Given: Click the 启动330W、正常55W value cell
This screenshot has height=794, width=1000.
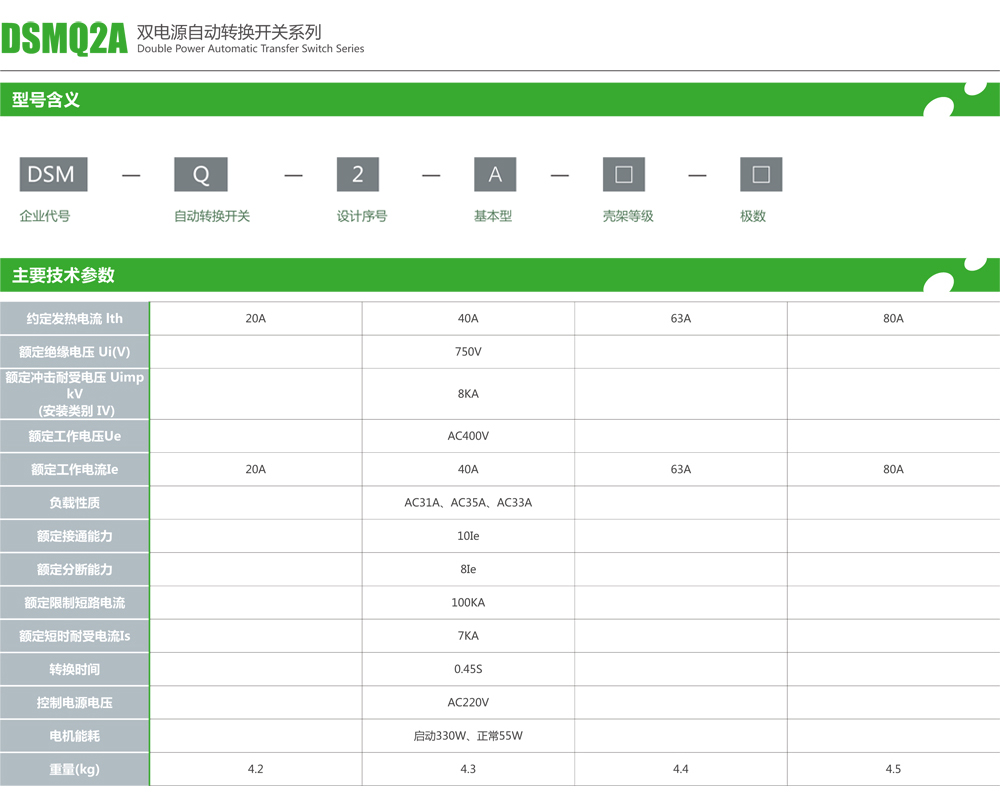Looking at the screenshot, I should point(468,735).
